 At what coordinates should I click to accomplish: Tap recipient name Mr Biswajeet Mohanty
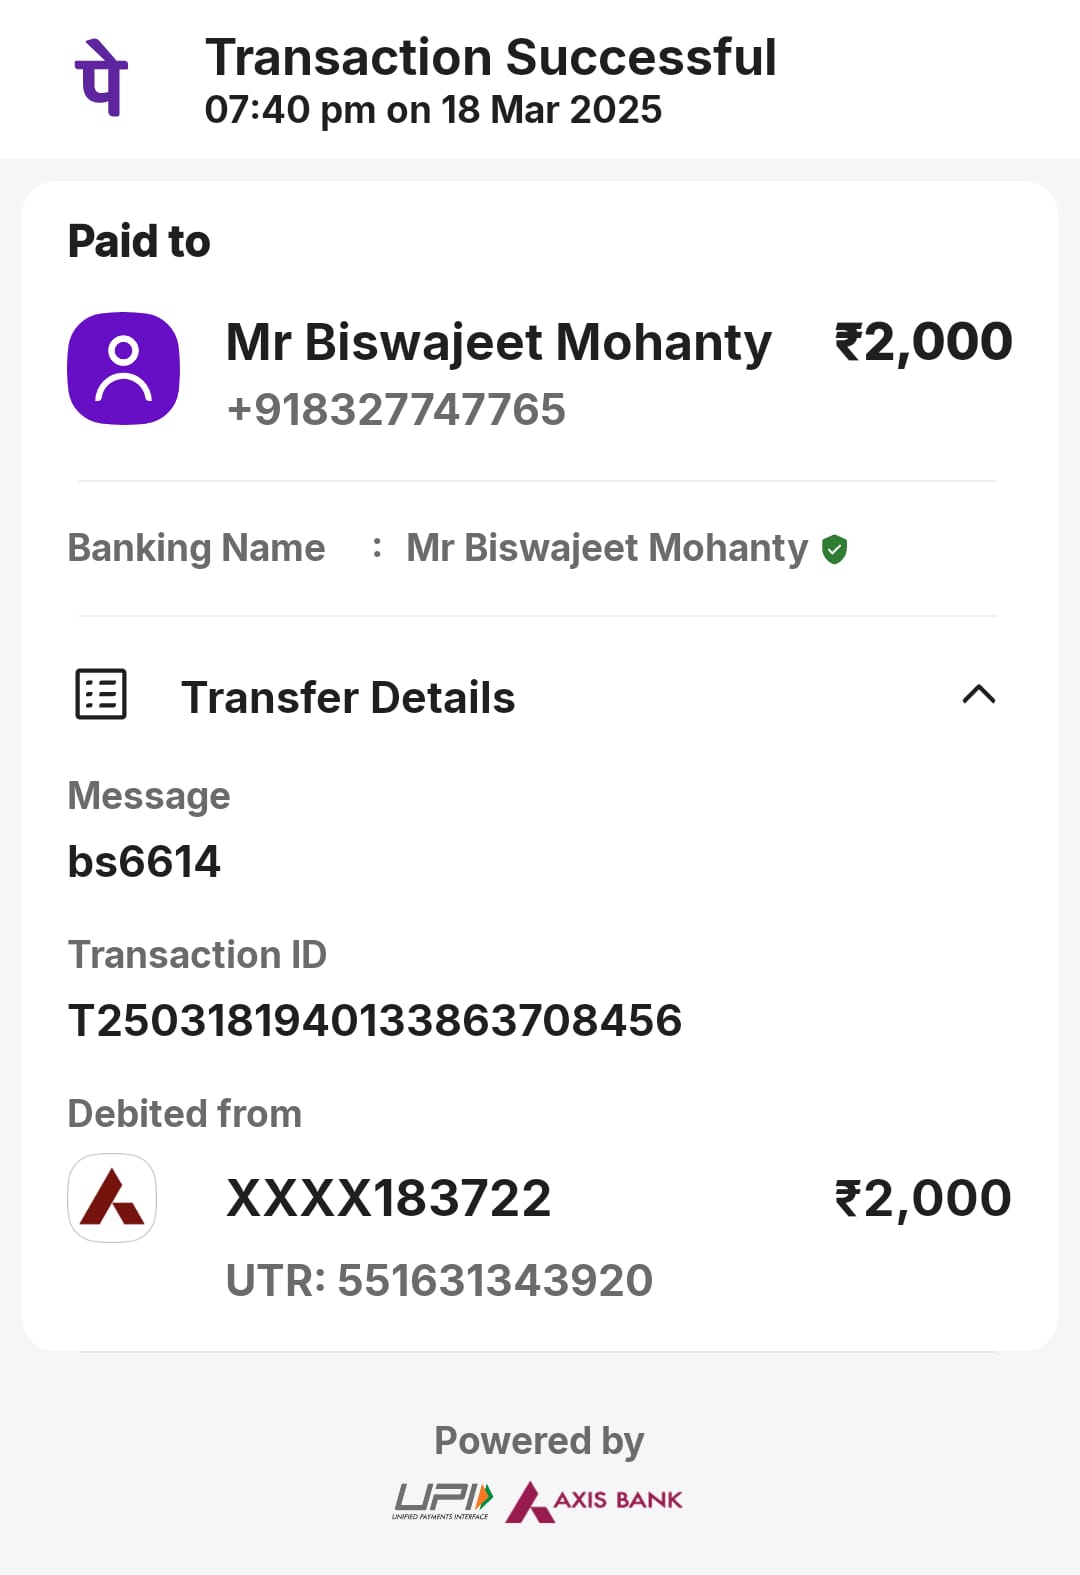point(498,342)
